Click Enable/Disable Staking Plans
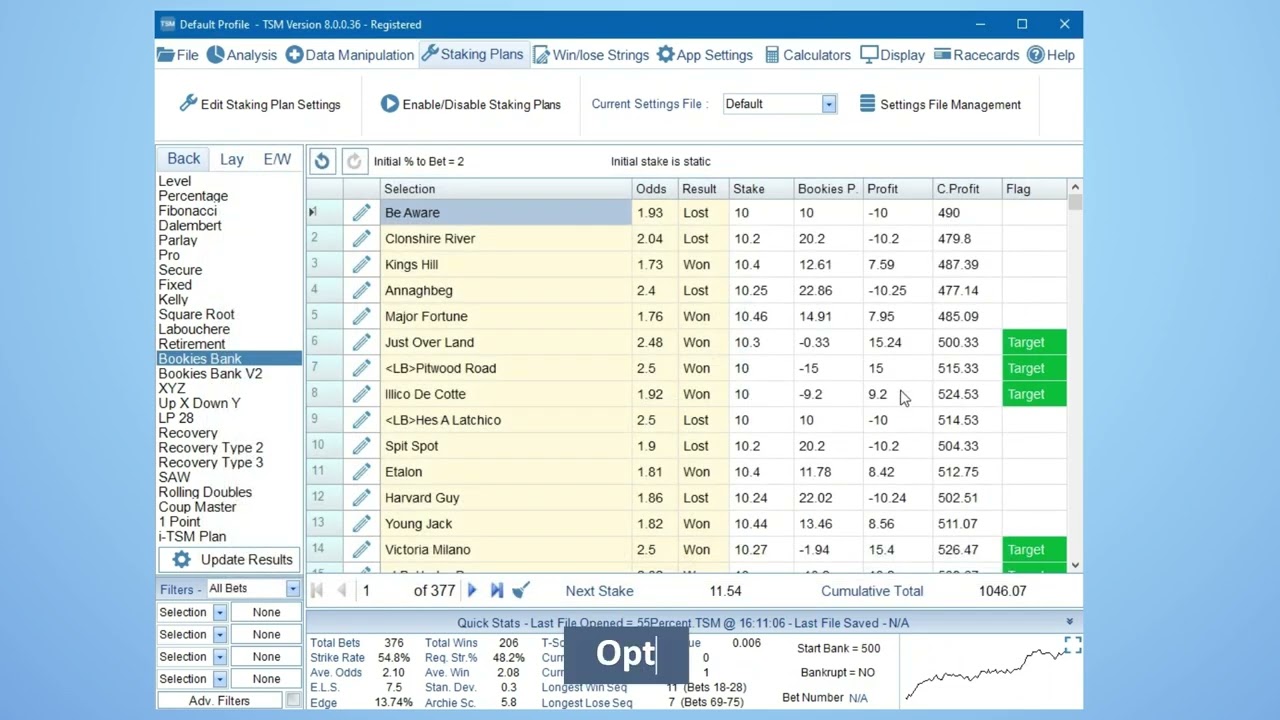The width and height of the screenshot is (1280, 720). click(470, 104)
